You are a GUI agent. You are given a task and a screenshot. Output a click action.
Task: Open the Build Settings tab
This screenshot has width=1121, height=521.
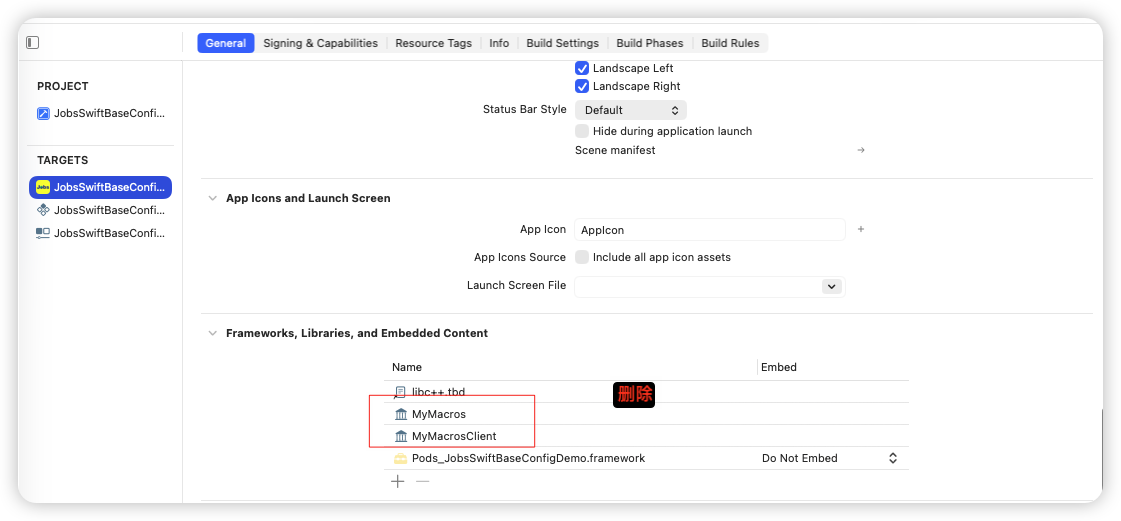[563, 43]
